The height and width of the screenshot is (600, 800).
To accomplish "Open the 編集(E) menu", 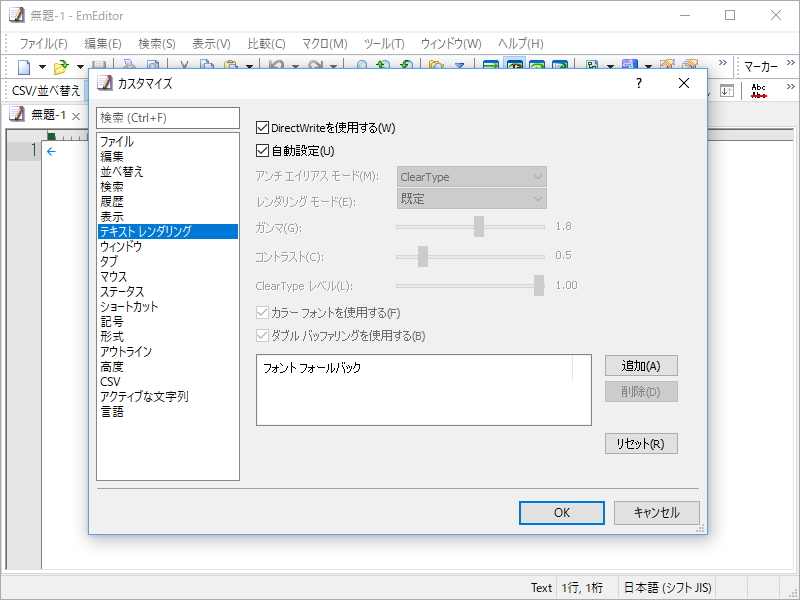I will [x=103, y=44].
